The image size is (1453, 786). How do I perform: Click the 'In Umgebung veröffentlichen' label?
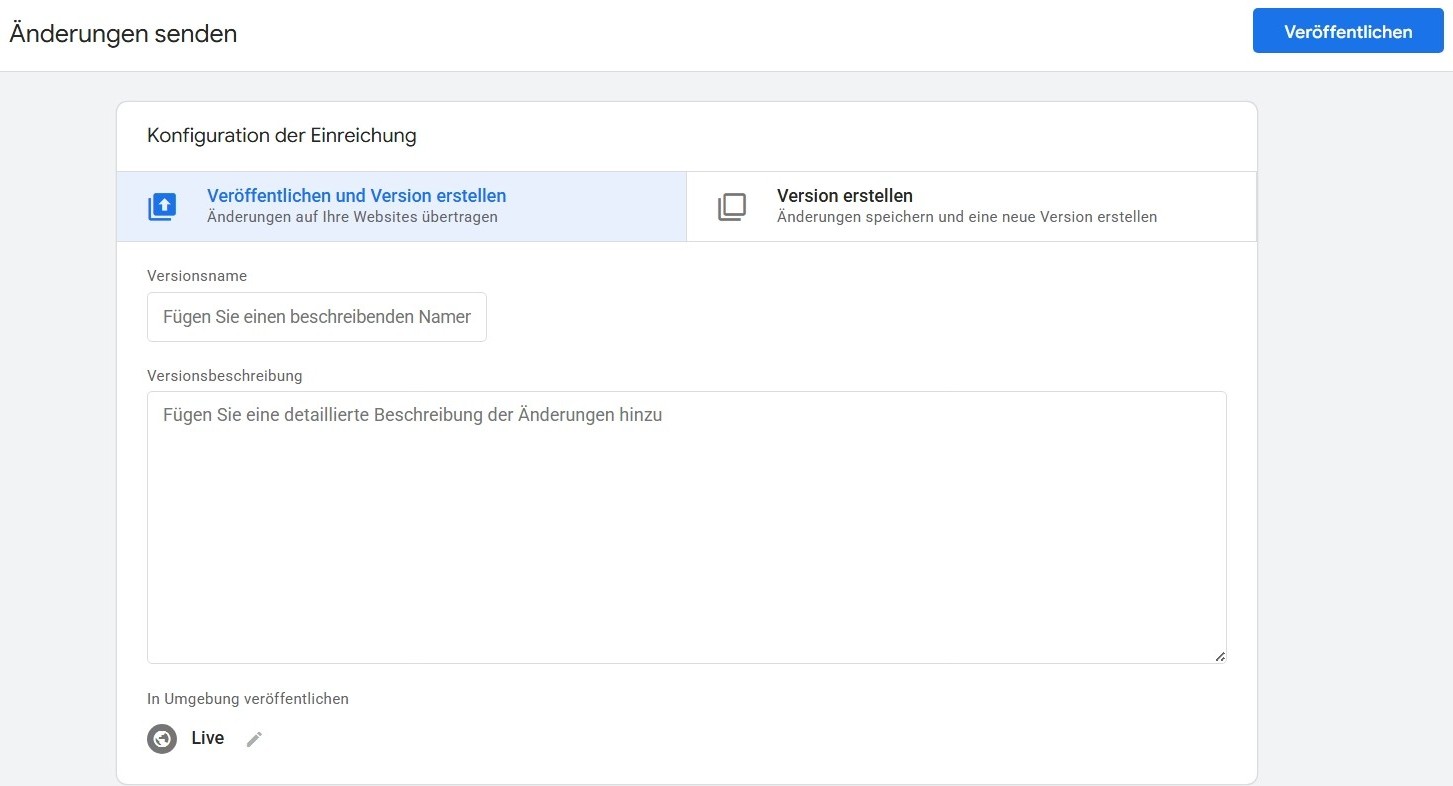tap(248, 699)
